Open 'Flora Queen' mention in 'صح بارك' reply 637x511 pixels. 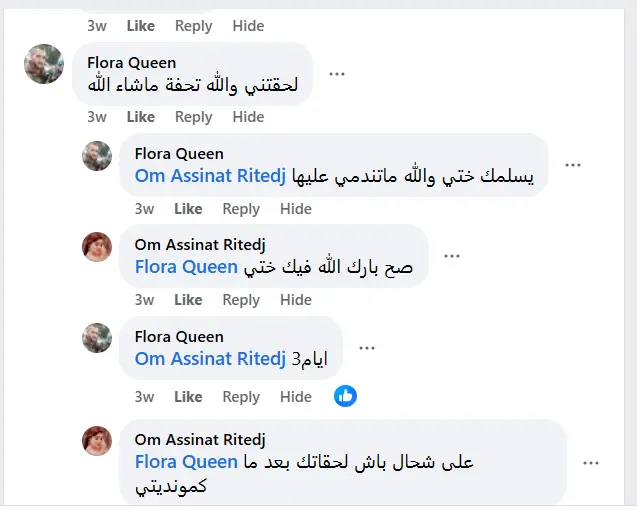[186, 268]
